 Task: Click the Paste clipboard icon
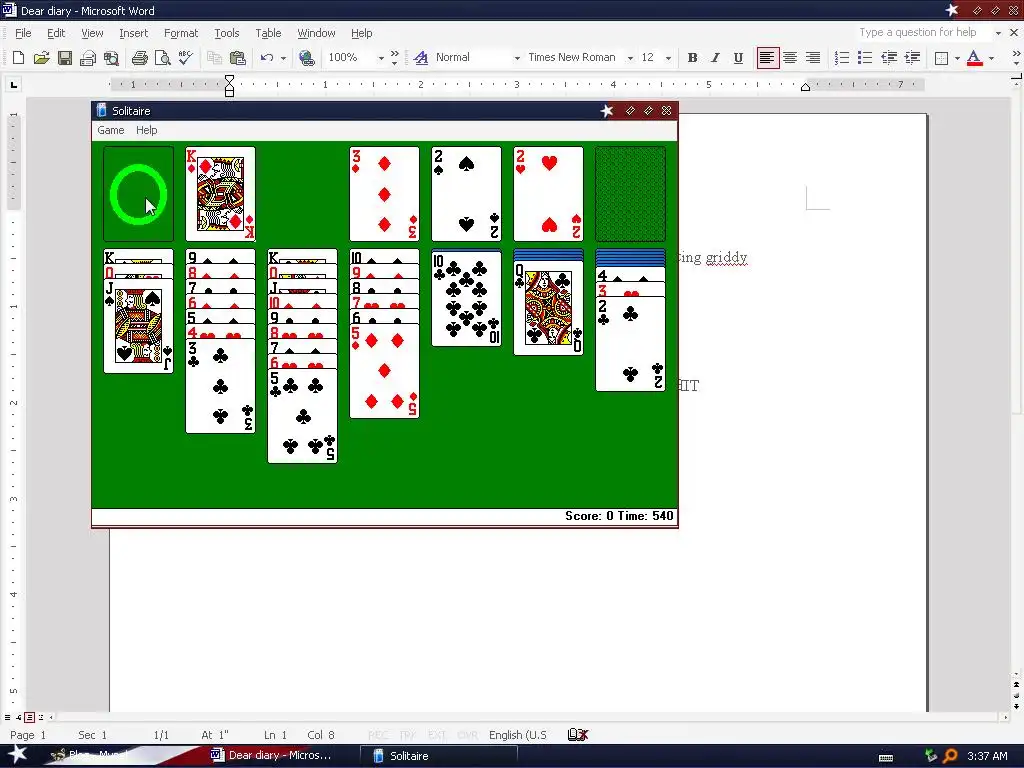238,58
